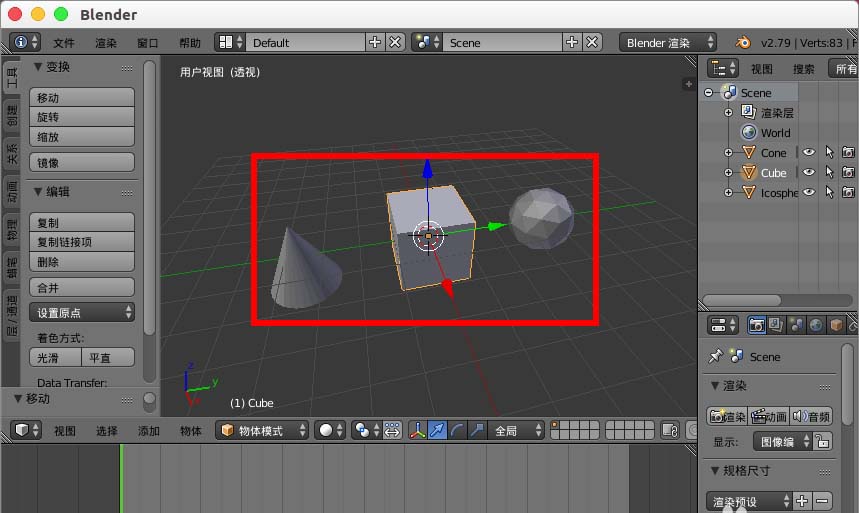Enable the translate manipulator arrow
This screenshot has width=859, height=513.
click(437, 430)
